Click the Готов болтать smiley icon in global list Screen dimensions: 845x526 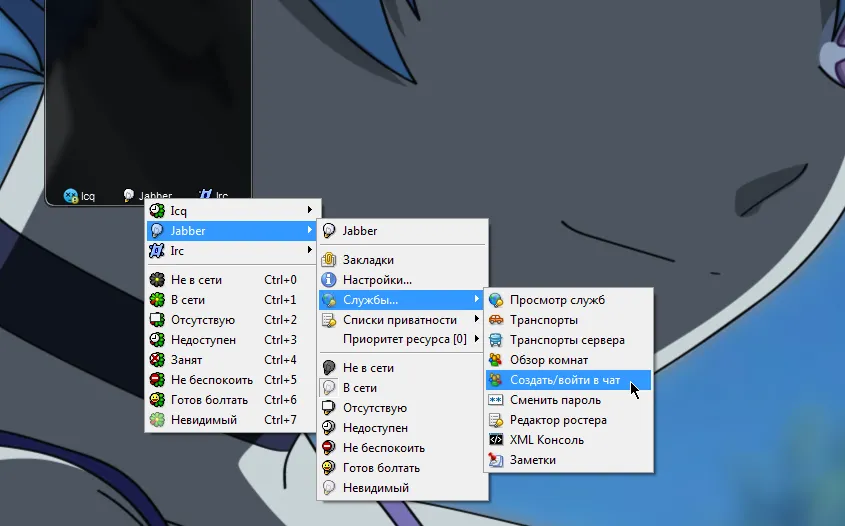157,400
